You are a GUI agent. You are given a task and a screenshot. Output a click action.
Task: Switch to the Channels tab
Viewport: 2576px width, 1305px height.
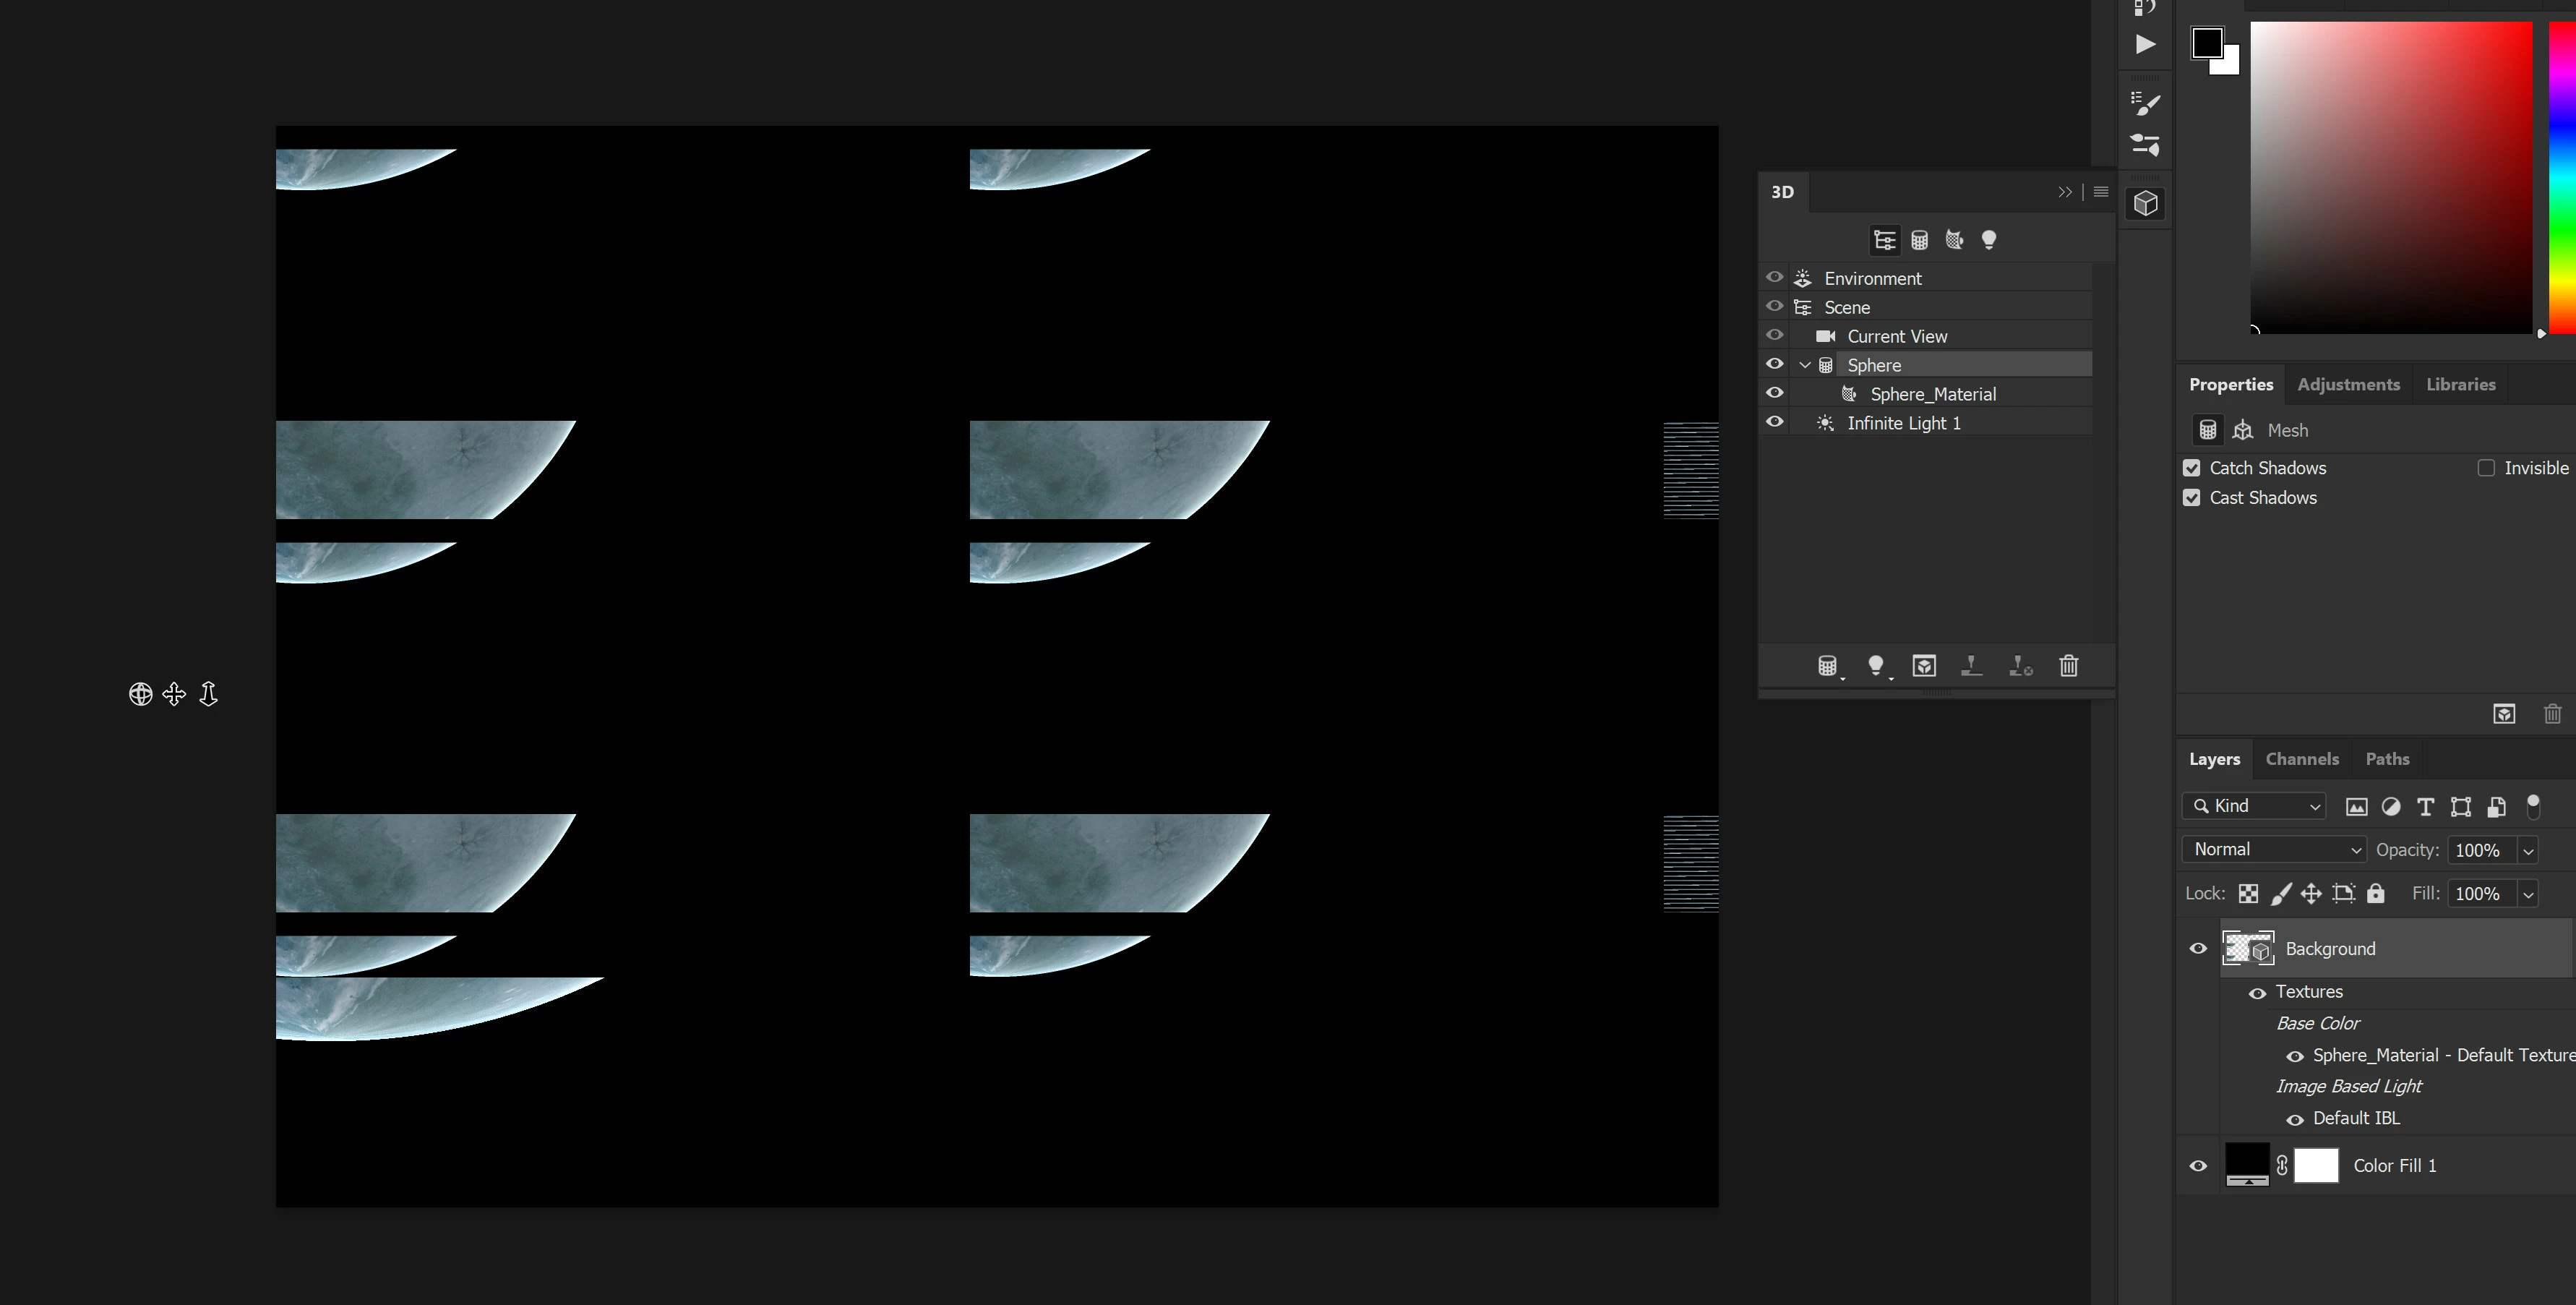coord(2302,759)
